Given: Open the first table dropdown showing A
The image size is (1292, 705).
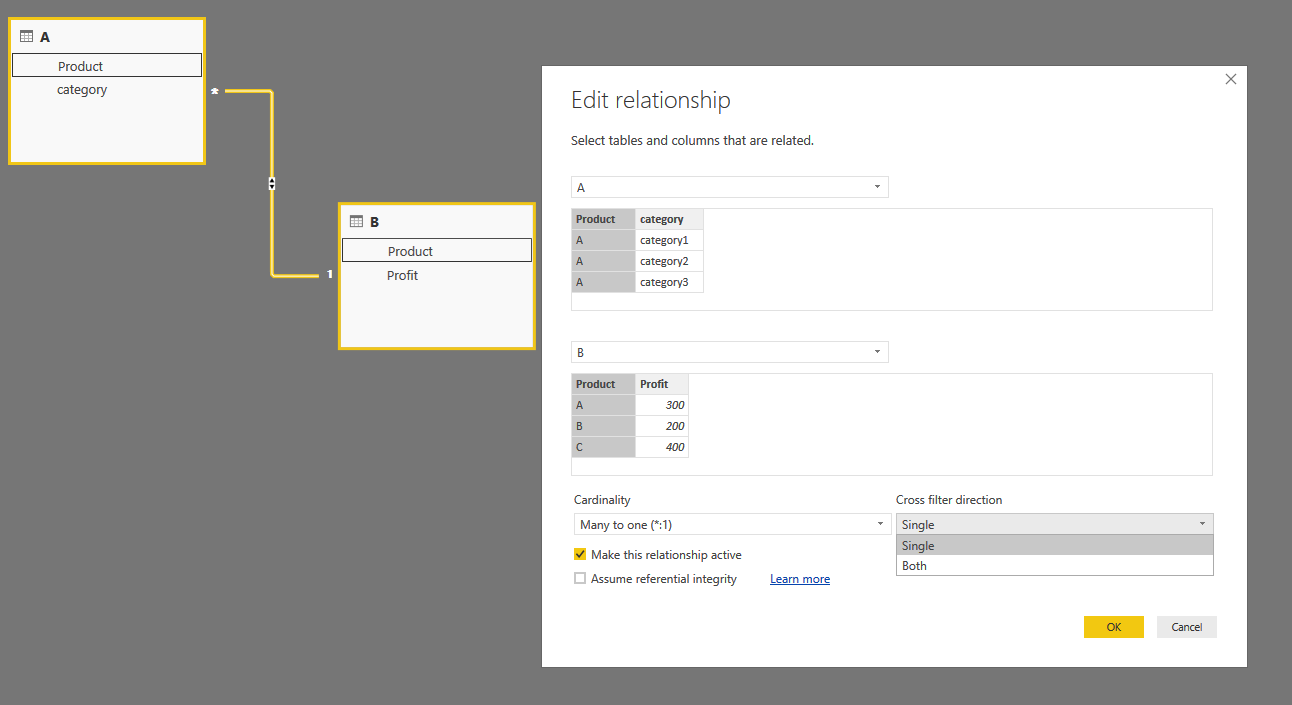Looking at the screenshot, I should tap(729, 187).
